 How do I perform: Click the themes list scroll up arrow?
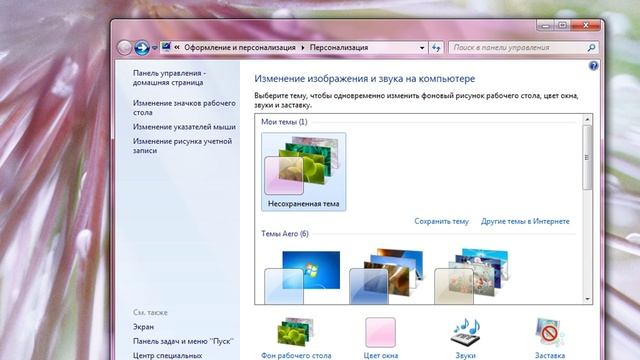click(x=587, y=120)
